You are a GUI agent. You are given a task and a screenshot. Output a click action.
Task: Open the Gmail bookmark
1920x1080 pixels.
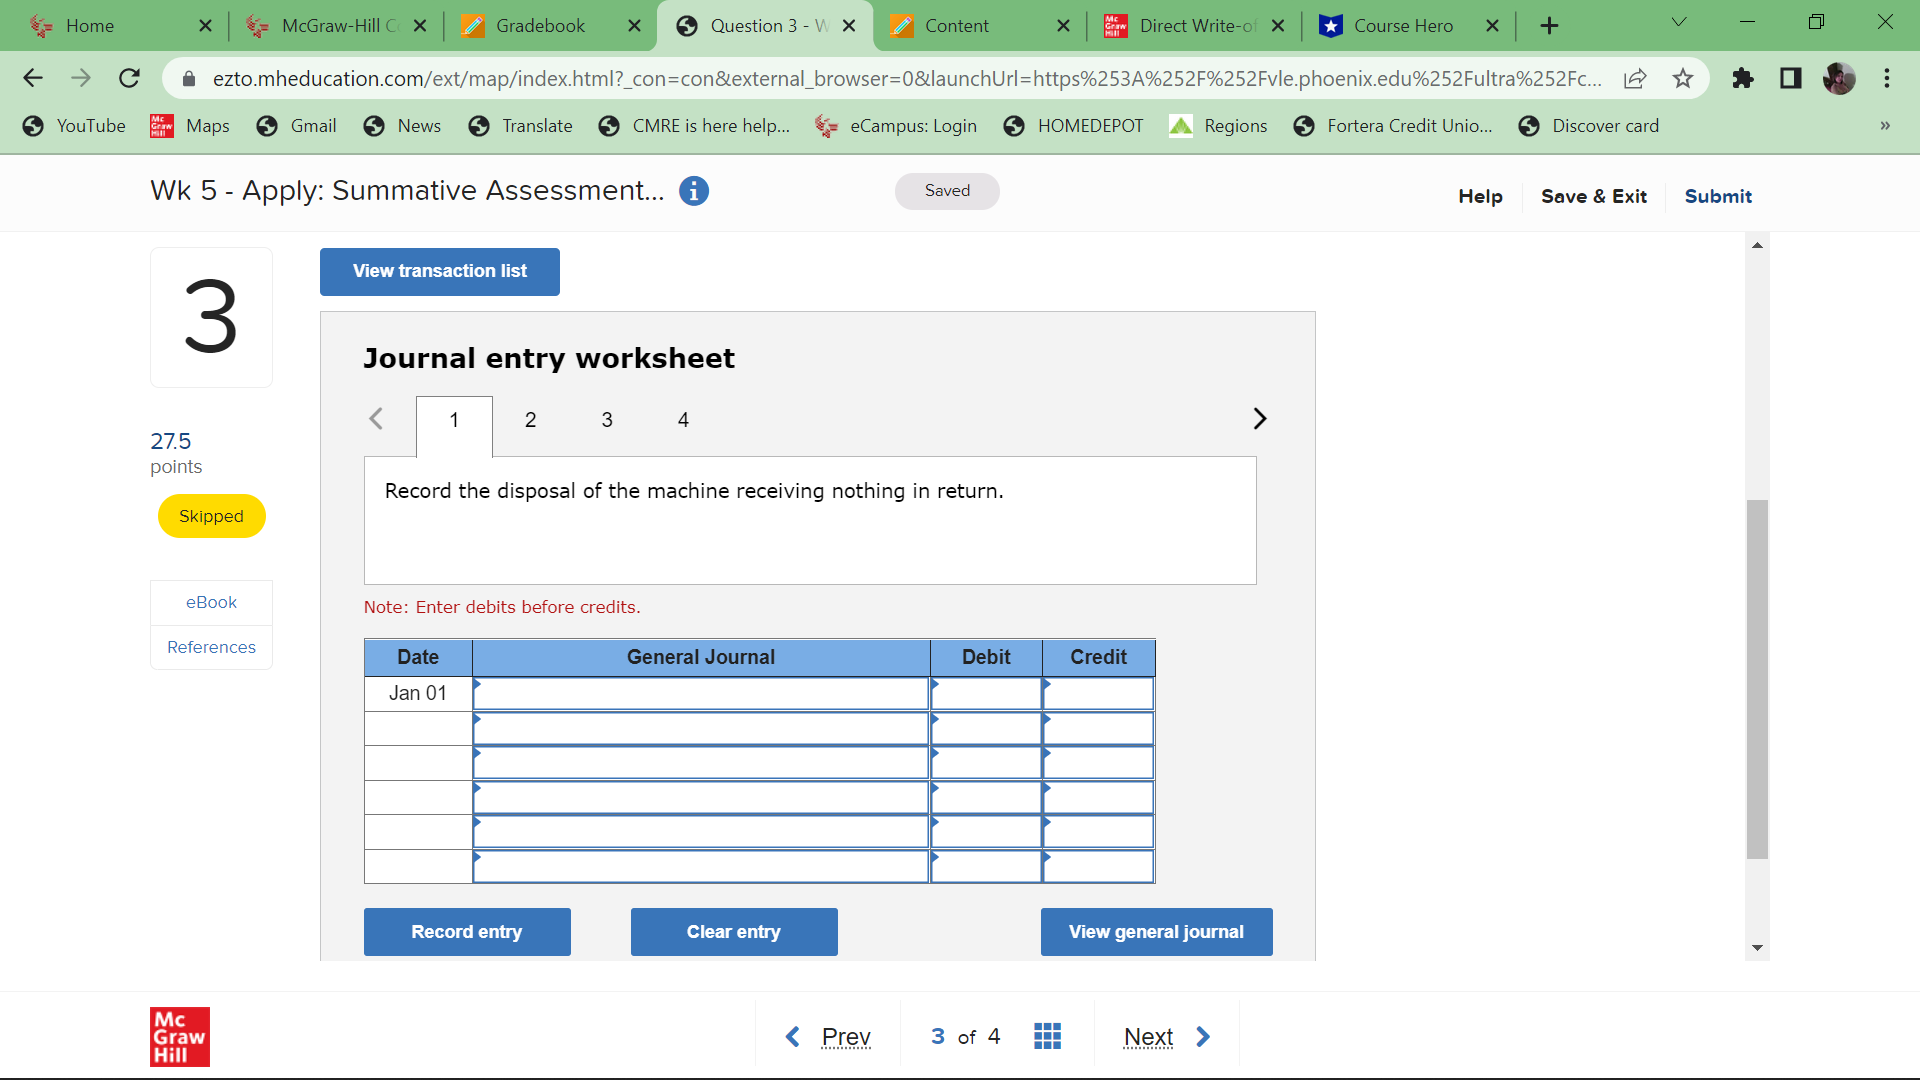point(296,126)
